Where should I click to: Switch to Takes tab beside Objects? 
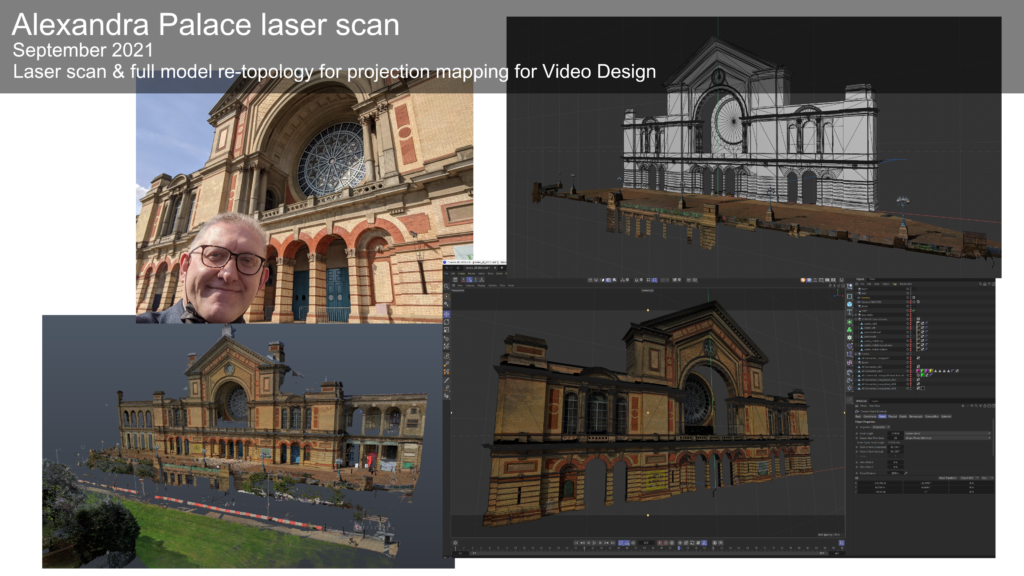[872, 279]
